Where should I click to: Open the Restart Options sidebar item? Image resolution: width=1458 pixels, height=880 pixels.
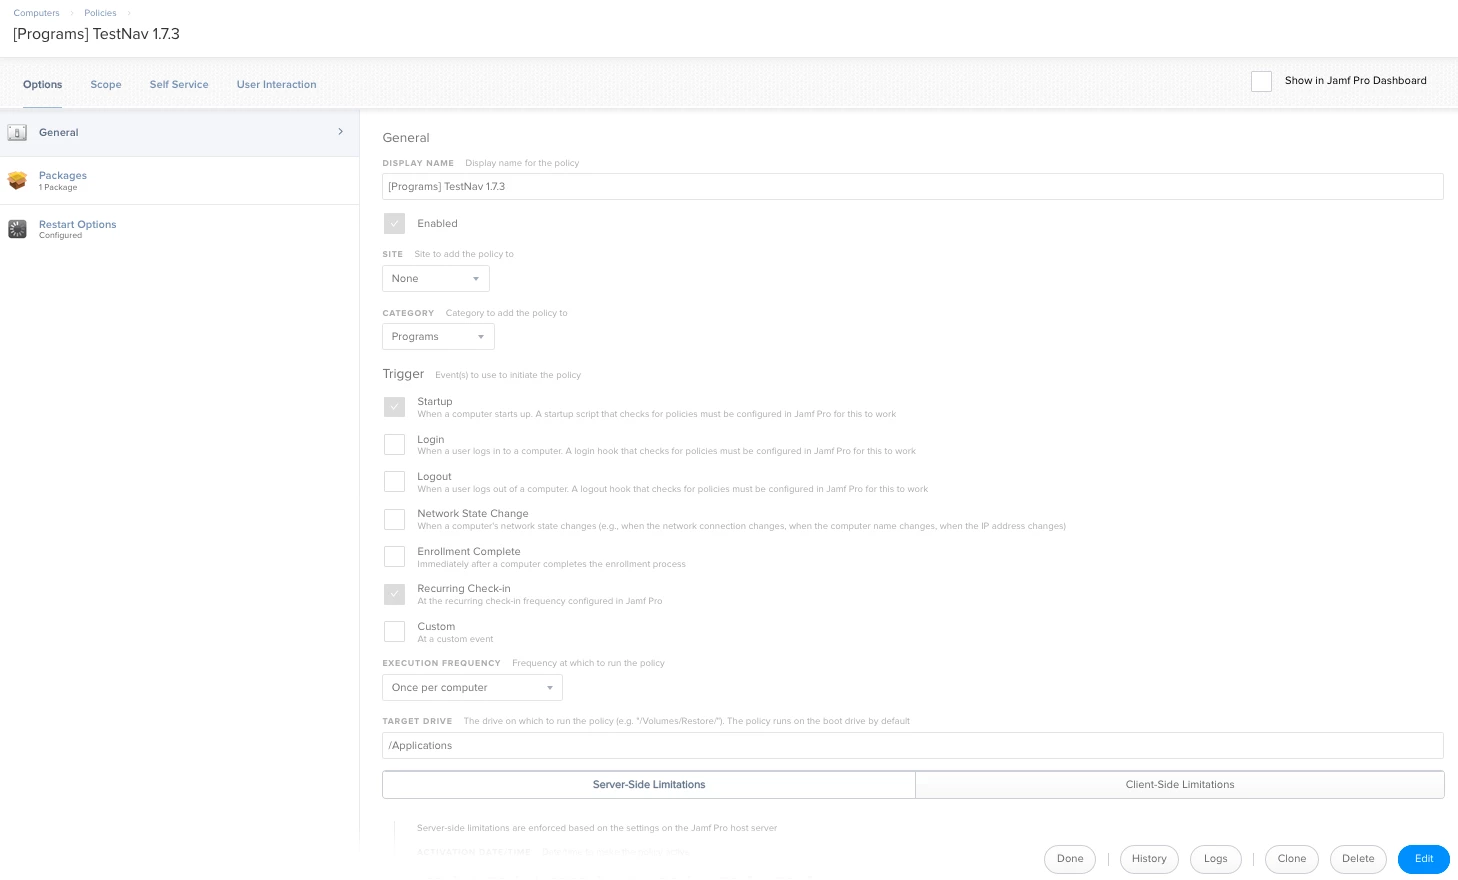coord(180,229)
